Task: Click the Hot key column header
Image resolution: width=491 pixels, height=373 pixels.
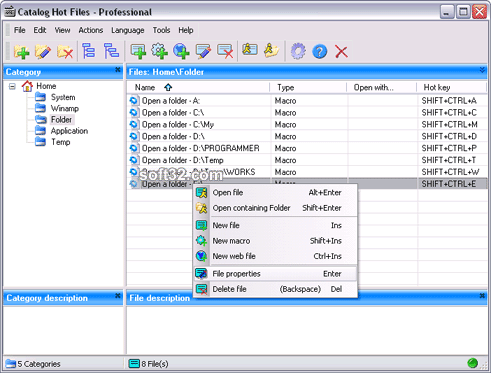Action: click(452, 87)
